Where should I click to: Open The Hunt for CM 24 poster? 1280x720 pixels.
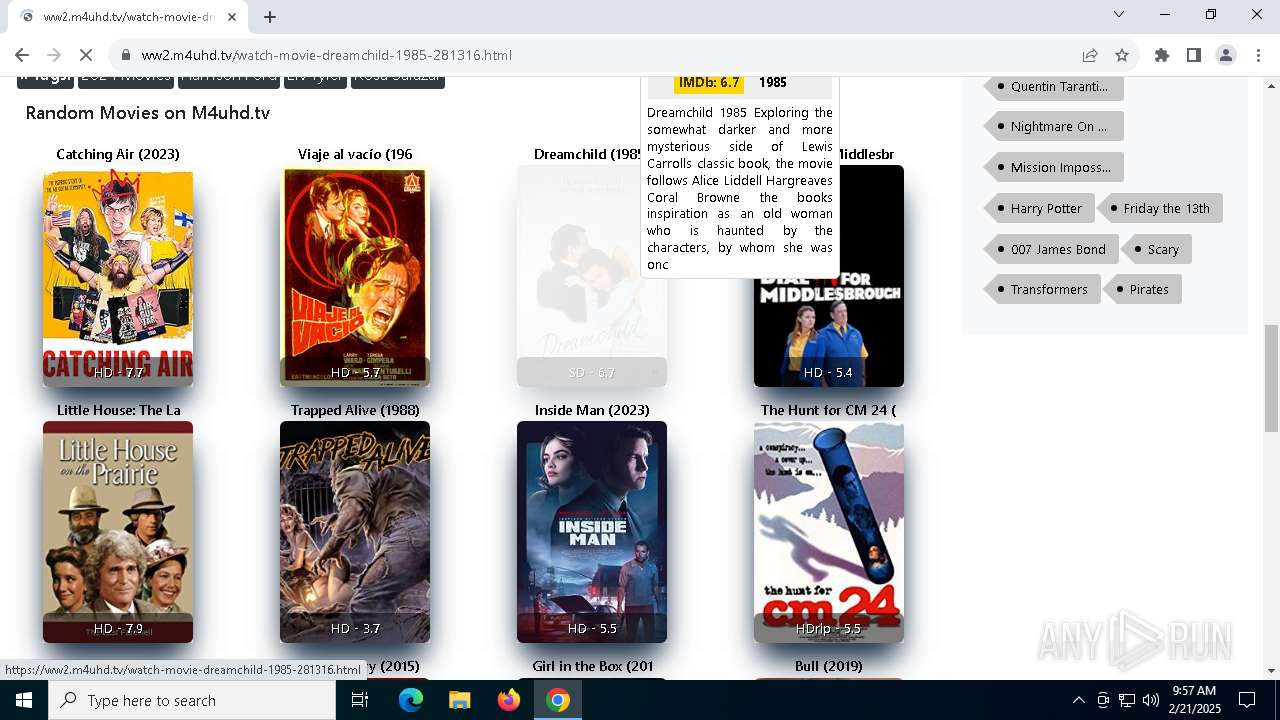[829, 532]
